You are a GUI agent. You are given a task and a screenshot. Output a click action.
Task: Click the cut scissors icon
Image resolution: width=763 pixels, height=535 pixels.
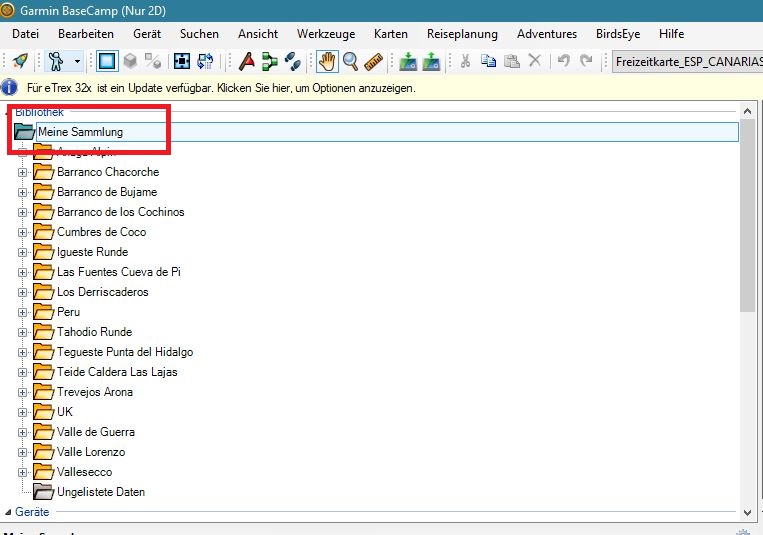click(x=465, y=61)
